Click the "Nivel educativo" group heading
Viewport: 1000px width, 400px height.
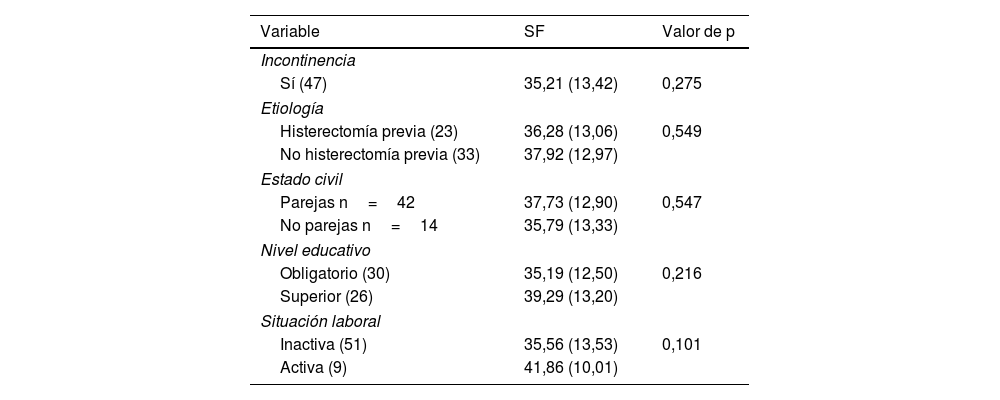(x=315, y=250)
